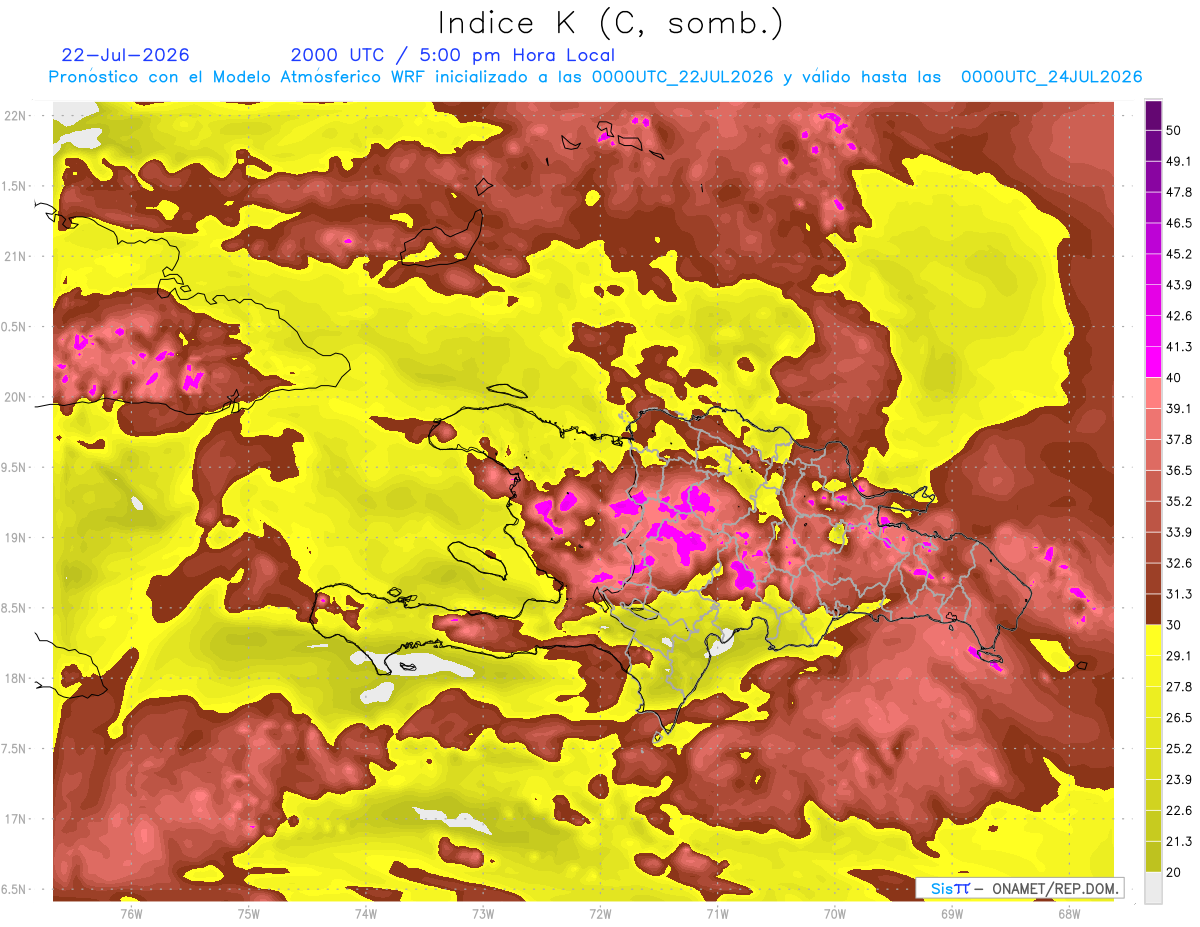
Task: Click the colorbar value "21.3"
Action: [x=1179, y=841]
